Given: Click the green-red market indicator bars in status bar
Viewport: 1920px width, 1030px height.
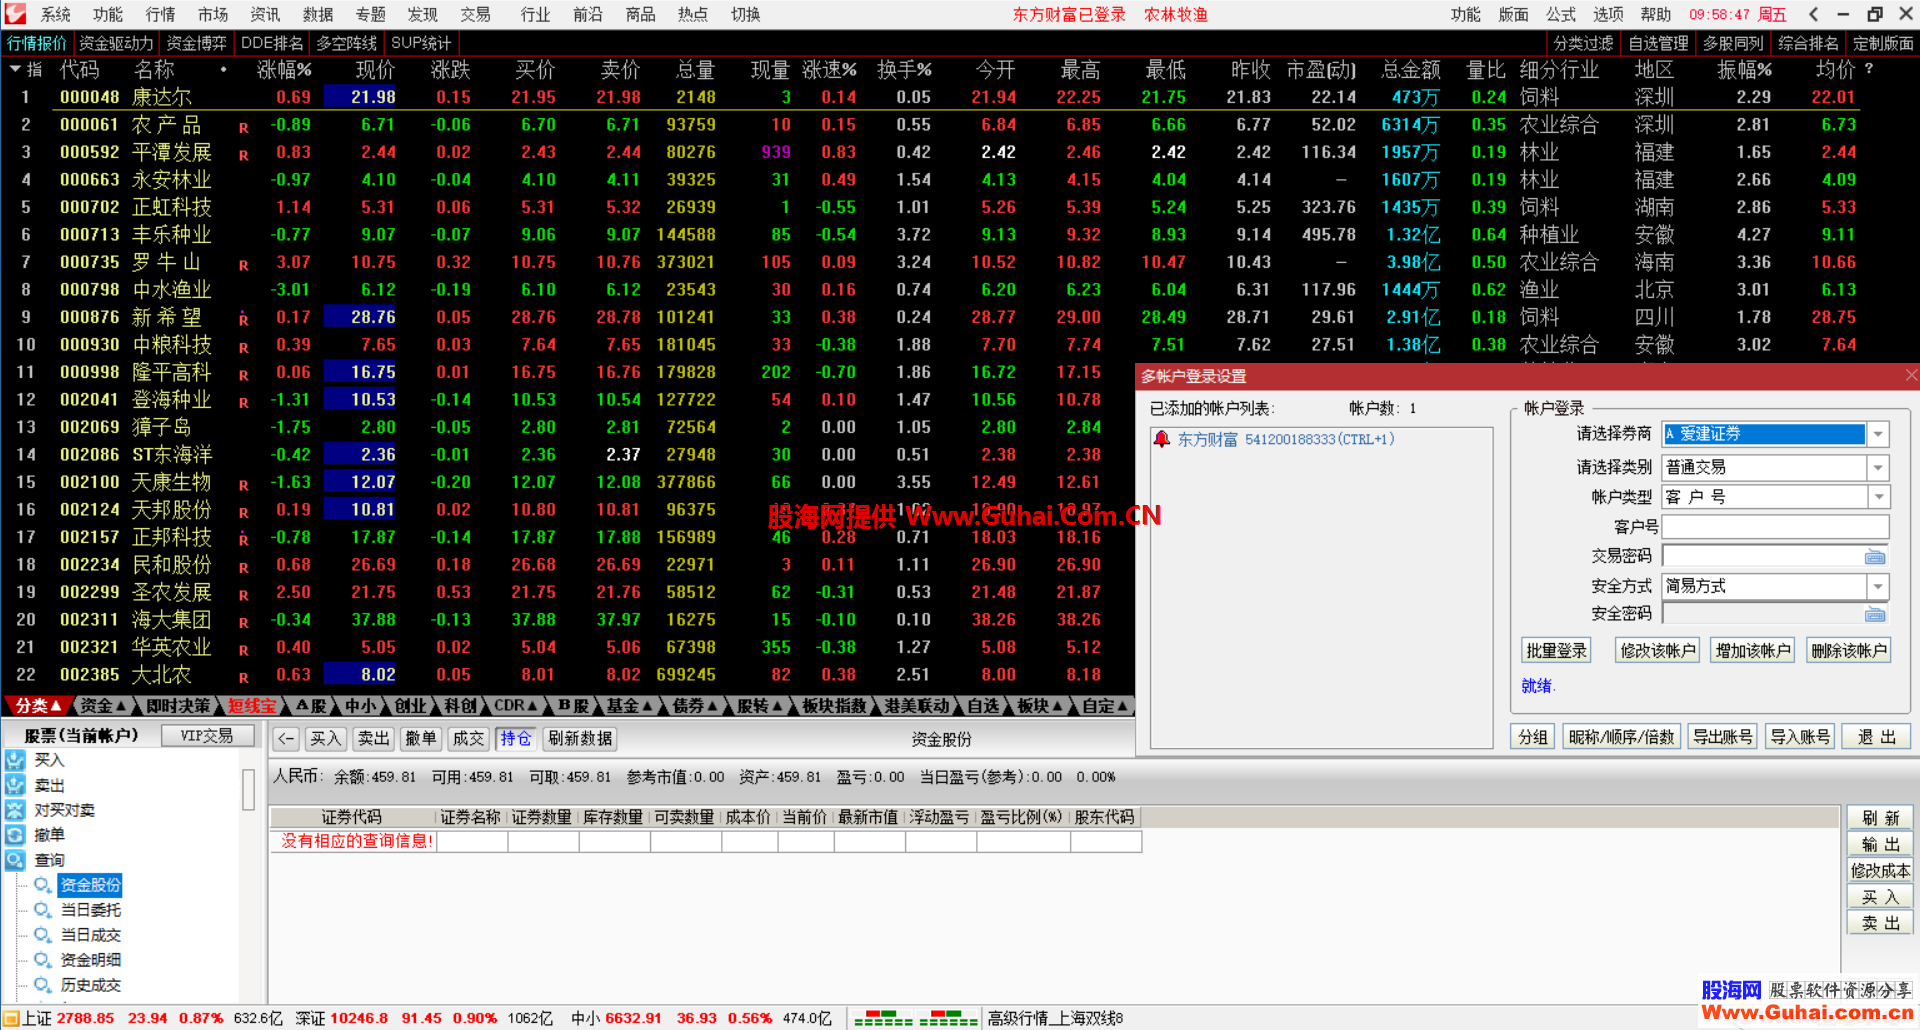Looking at the screenshot, I should [x=915, y=1018].
